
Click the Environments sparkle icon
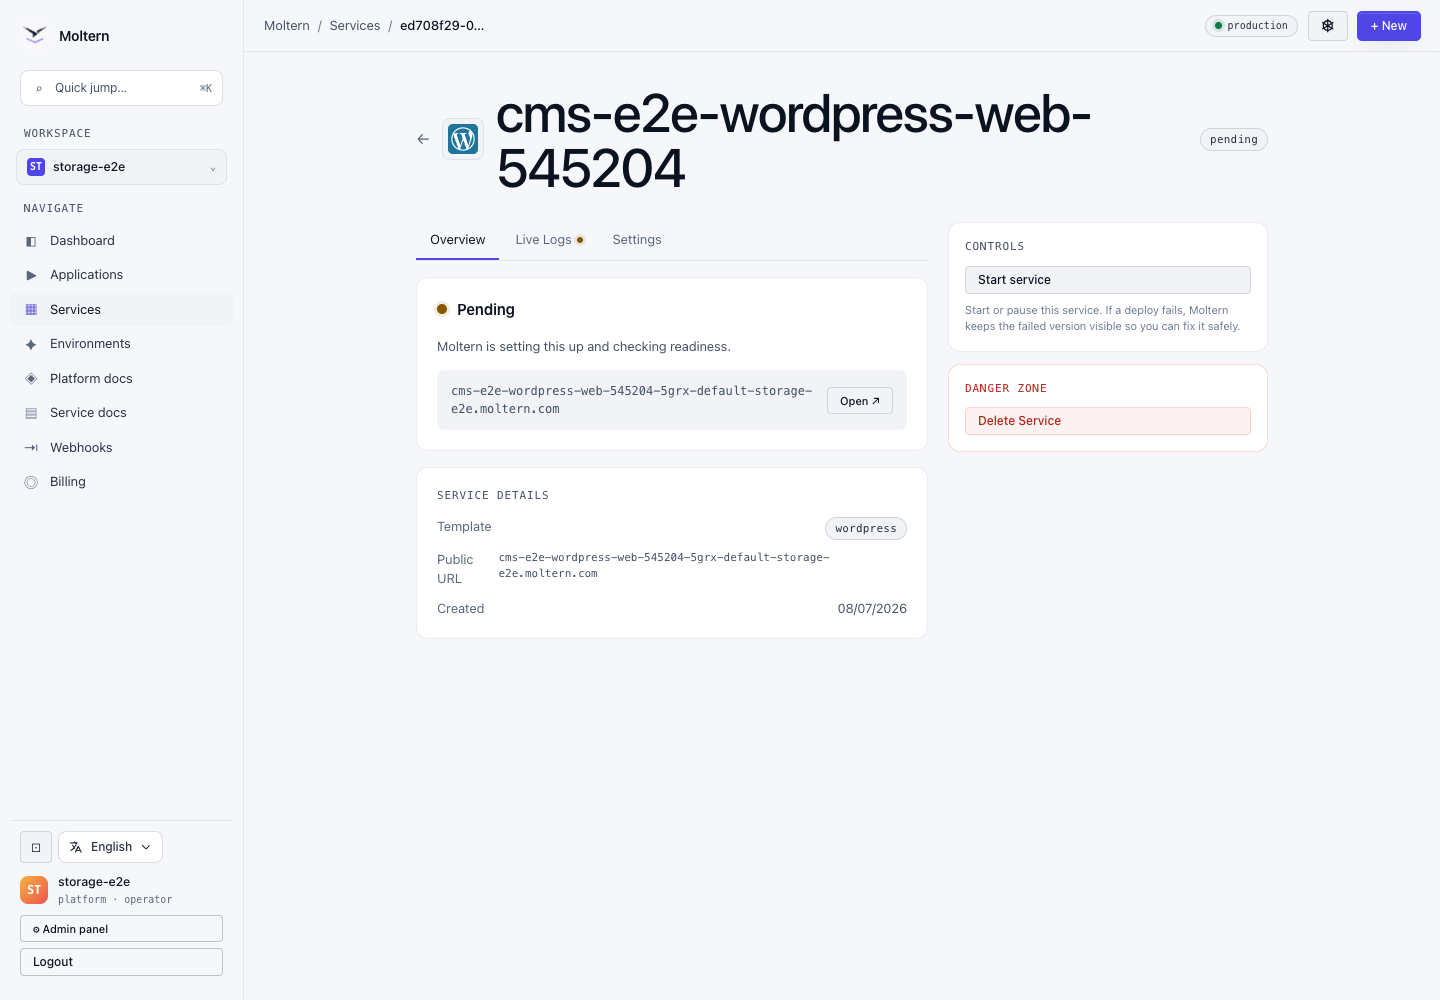(x=31, y=344)
